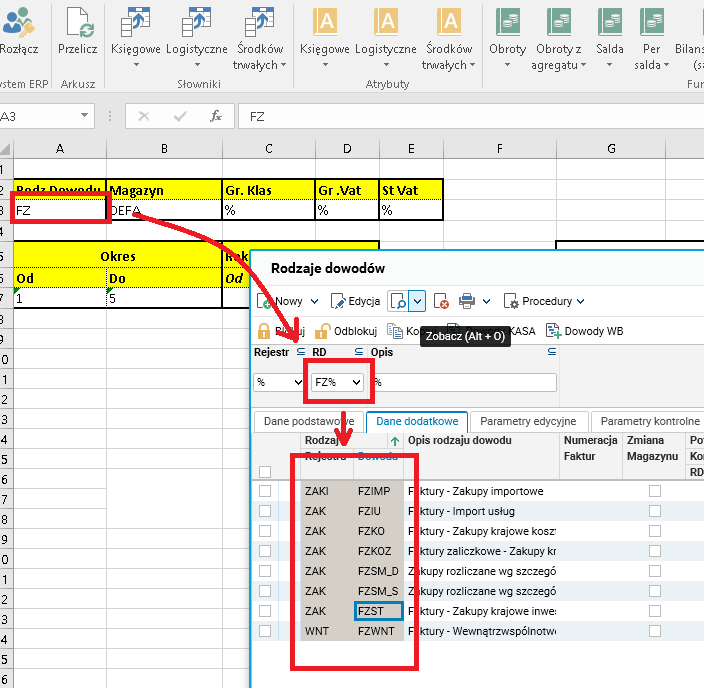The width and height of the screenshot is (704, 688).
Task: Click the Rejestr column filter icon
Action: pyautogui.click(x=301, y=352)
